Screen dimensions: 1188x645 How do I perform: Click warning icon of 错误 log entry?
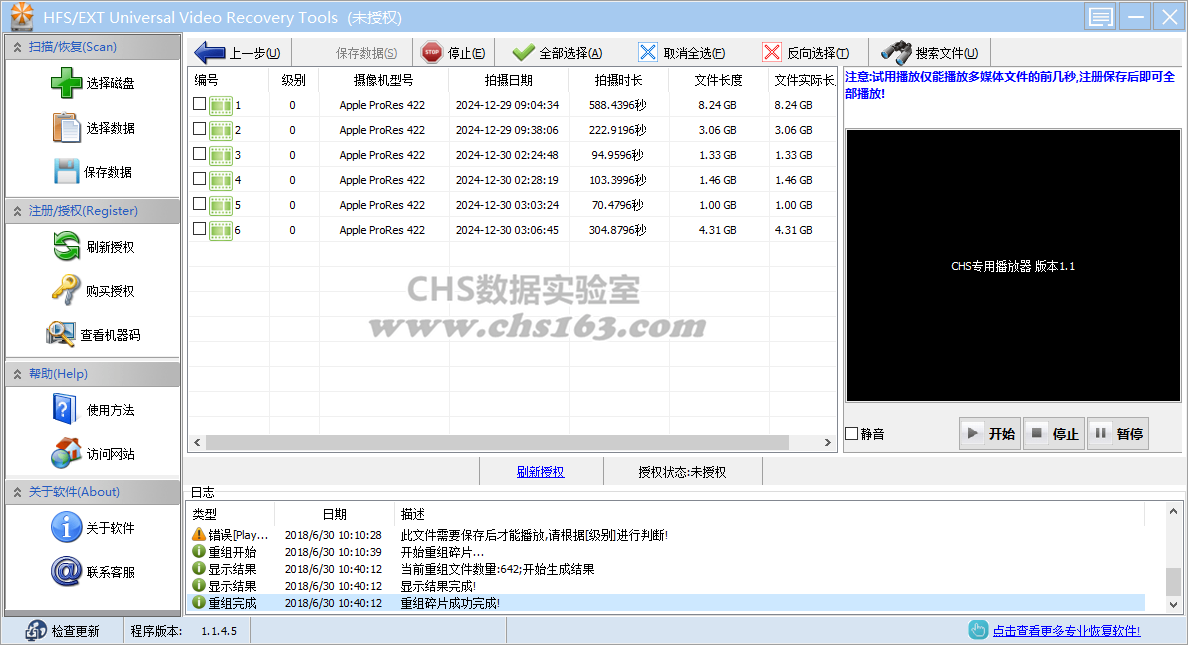pos(199,534)
